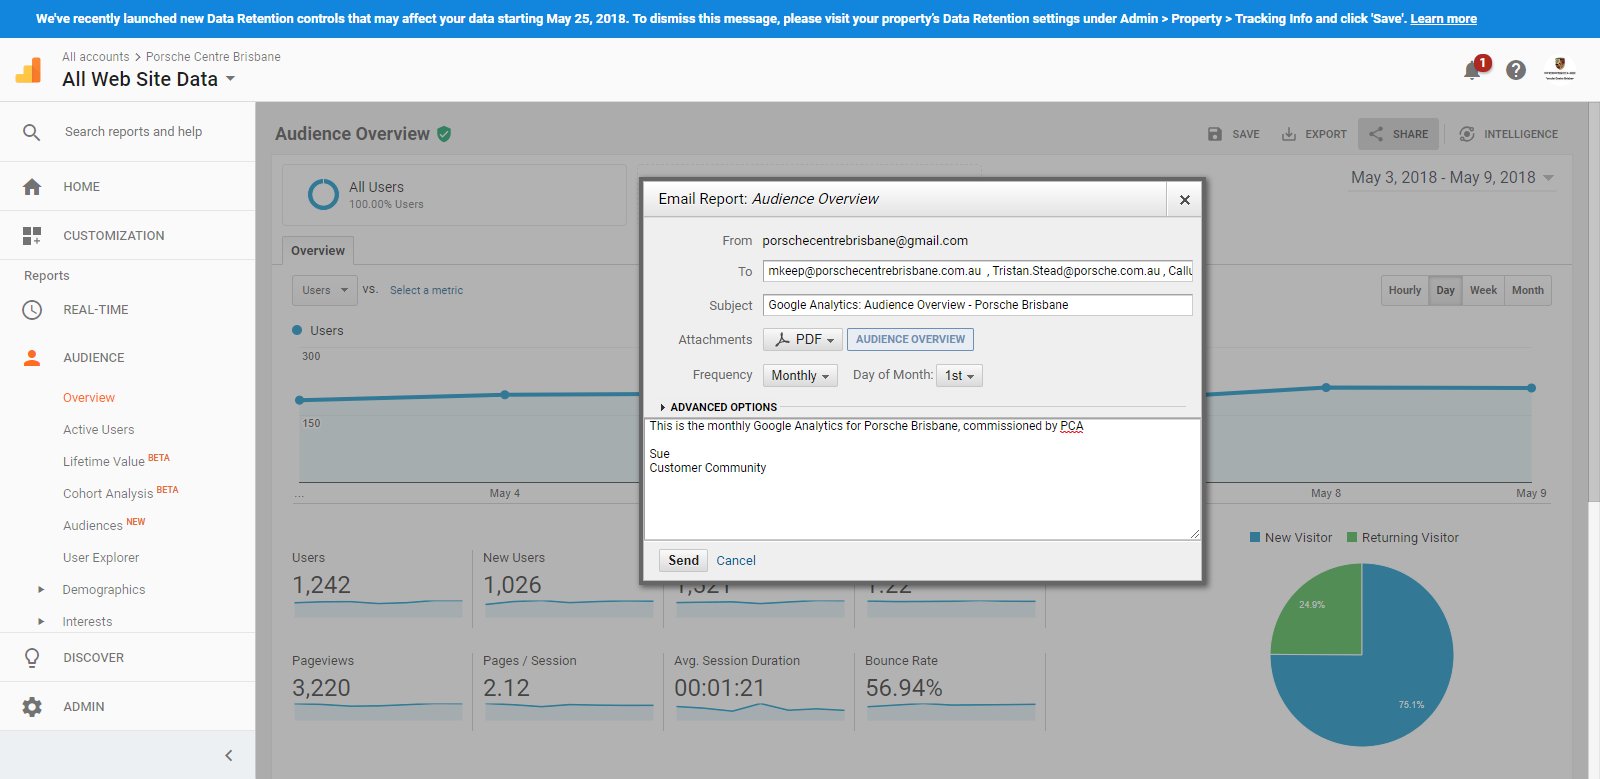Collapse the sidebar with the chevron arrow
The height and width of the screenshot is (779, 1600).
point(229,756)
